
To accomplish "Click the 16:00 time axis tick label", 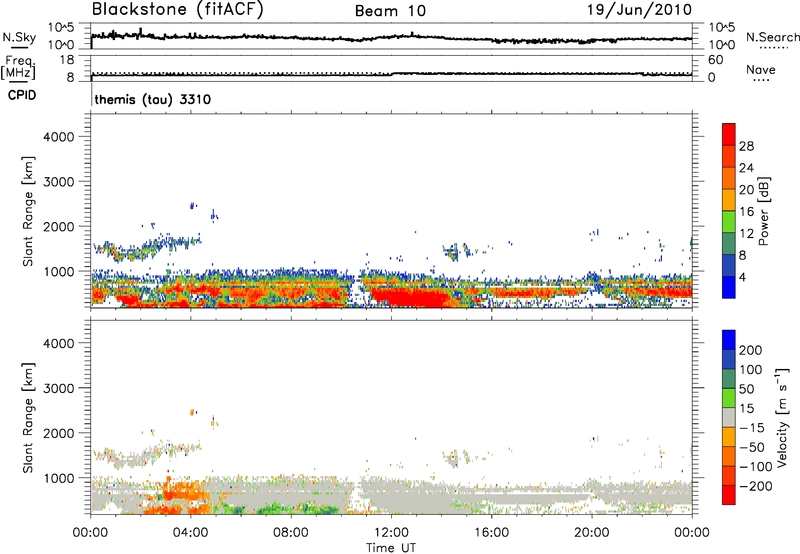I will [x=491, y=533].
